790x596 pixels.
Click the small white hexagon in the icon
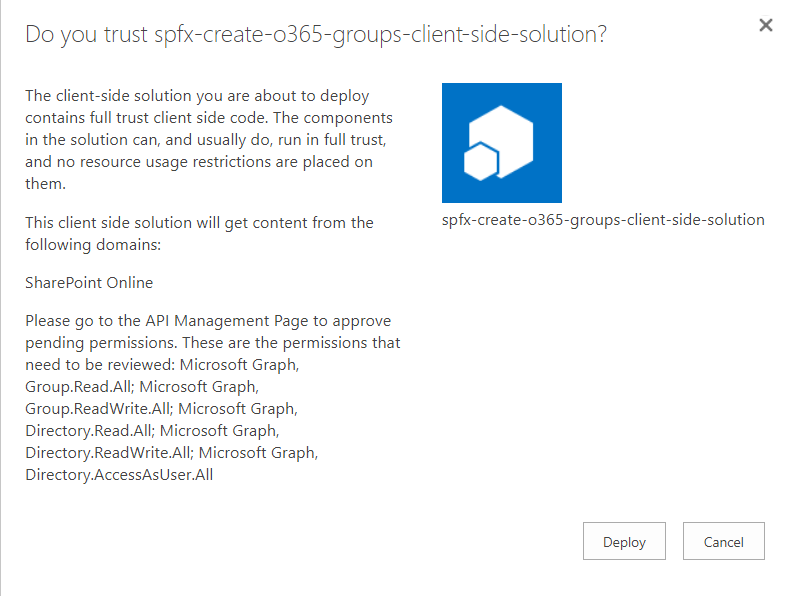481,162
